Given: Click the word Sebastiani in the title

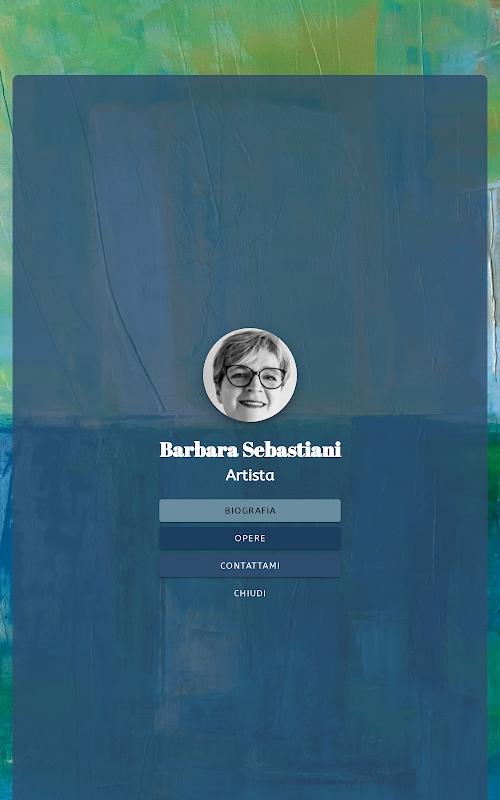Looking at the screenshot, I should [291, 449].
